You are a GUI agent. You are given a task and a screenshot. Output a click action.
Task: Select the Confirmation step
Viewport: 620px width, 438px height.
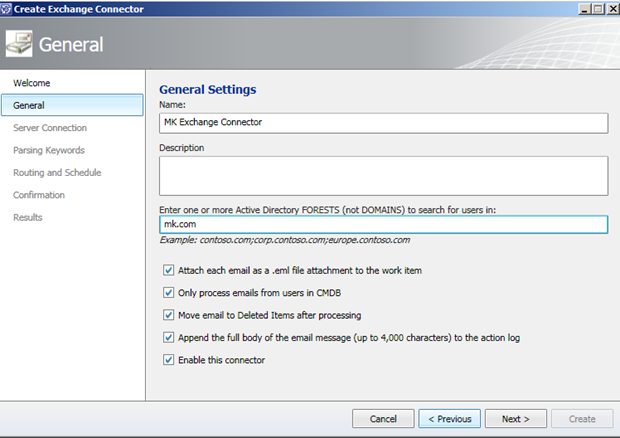[39, 195]
